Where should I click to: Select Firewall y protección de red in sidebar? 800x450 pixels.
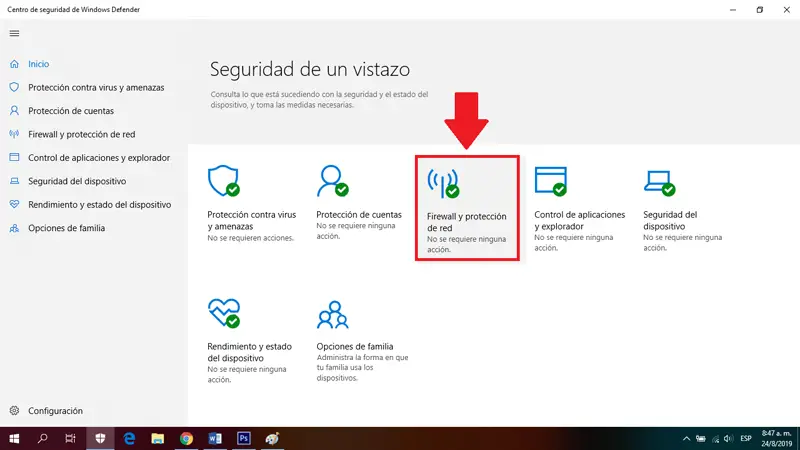point(82,134)
